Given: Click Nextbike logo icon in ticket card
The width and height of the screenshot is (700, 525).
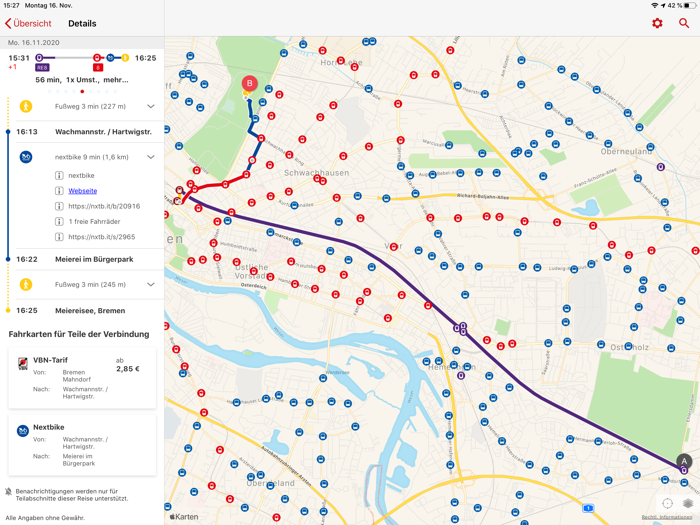Looking at the screenshot, I should tap(23, 431).
